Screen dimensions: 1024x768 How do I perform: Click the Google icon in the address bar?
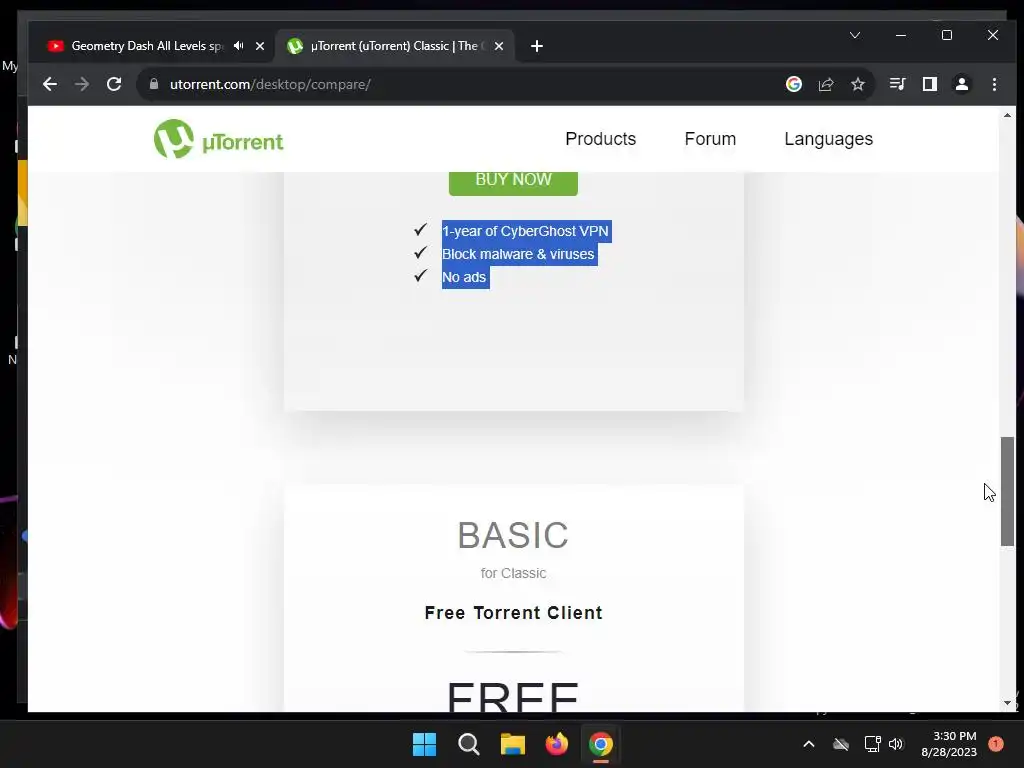click(793, 84)
